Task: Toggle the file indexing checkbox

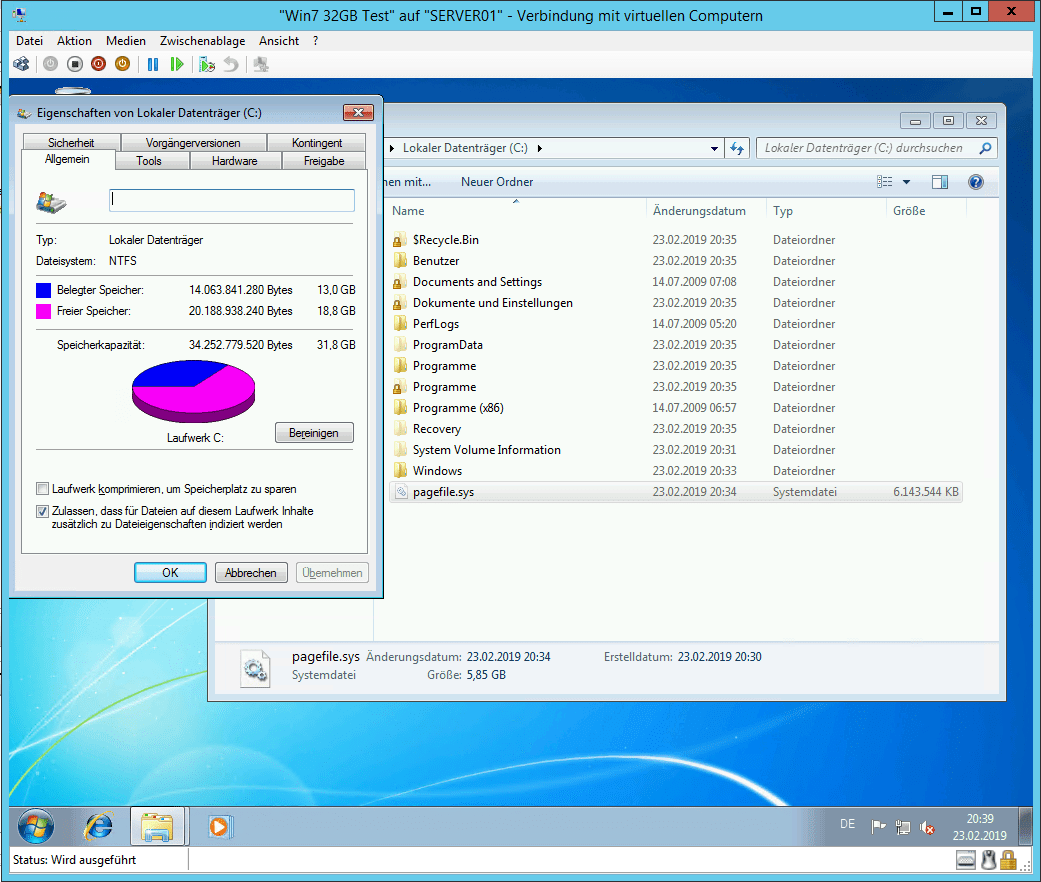Action: point(42,511)
